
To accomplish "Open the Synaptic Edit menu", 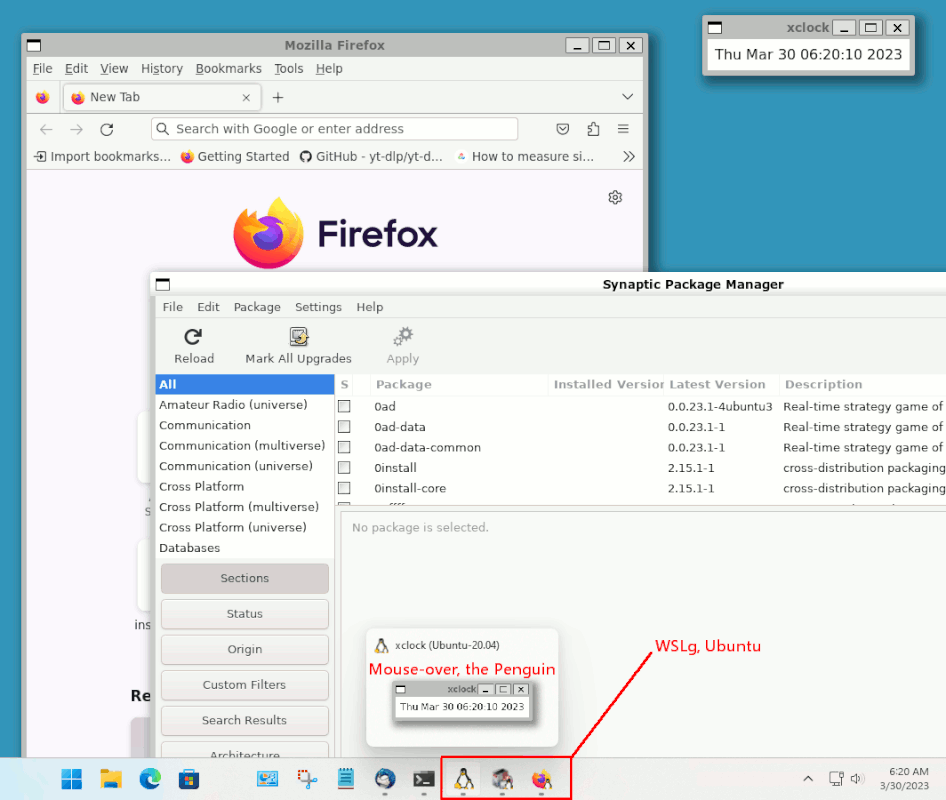I will (x=208, y=307).
